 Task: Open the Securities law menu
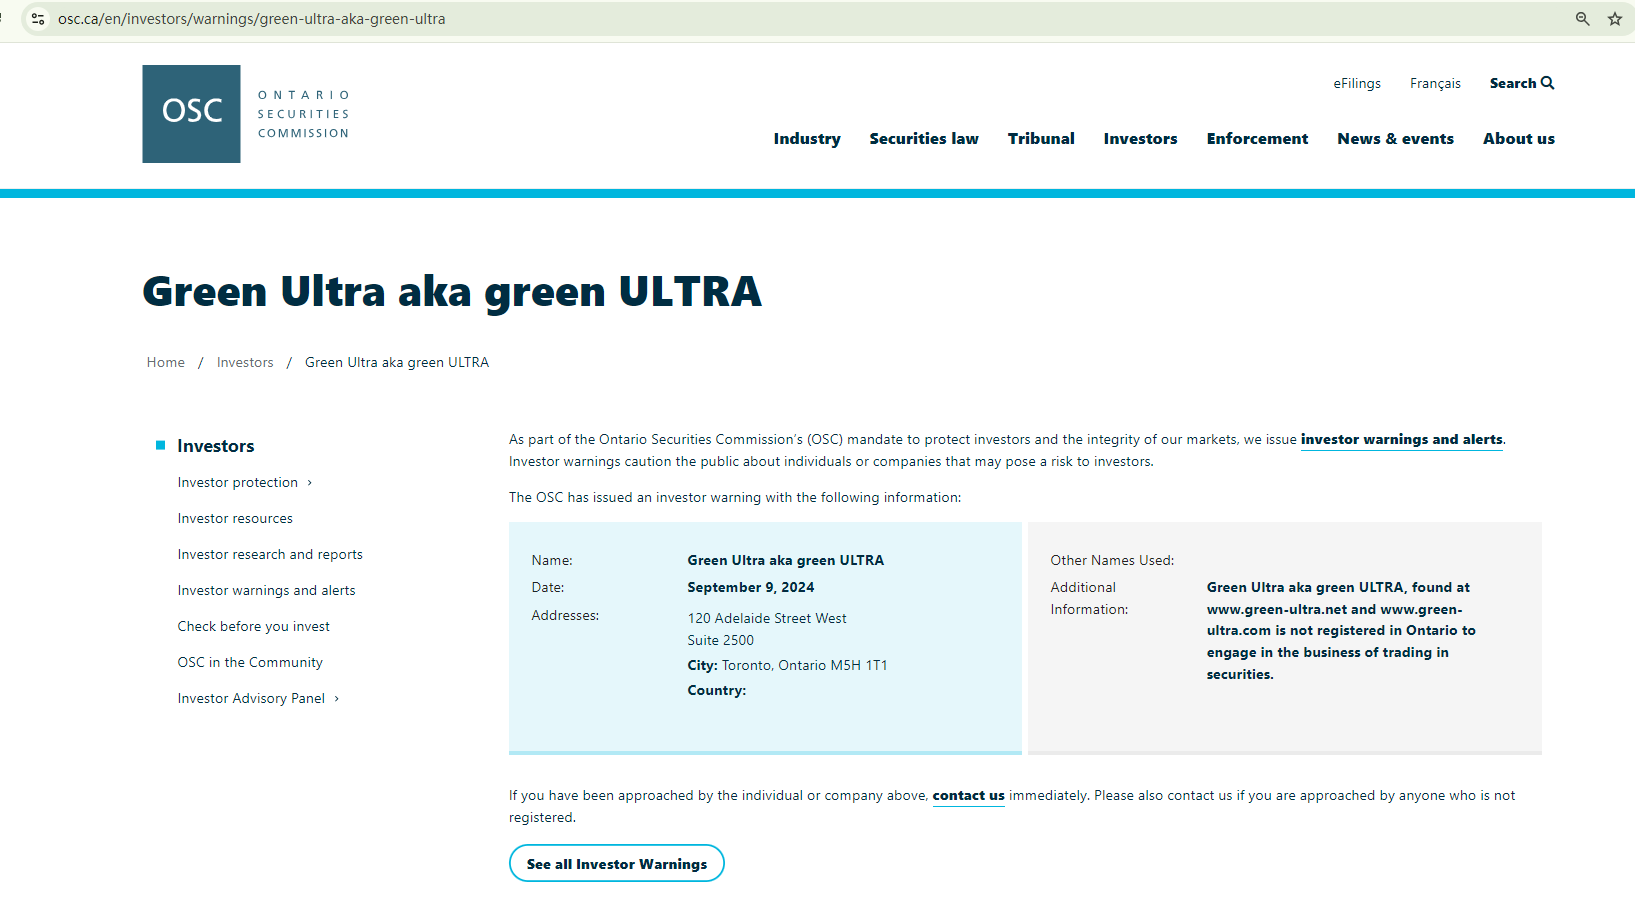[923, 139]
